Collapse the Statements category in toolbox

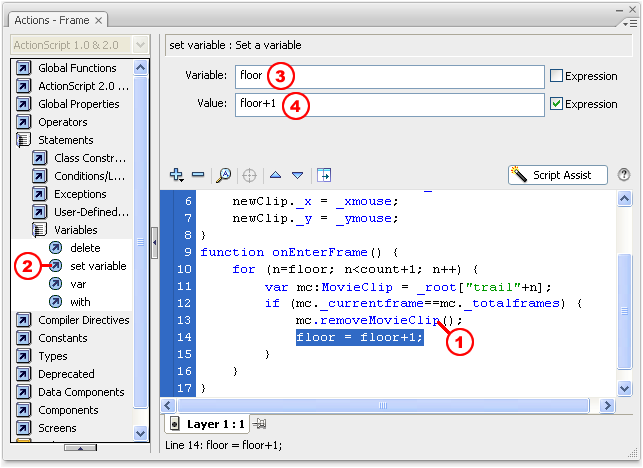point(23,140)
